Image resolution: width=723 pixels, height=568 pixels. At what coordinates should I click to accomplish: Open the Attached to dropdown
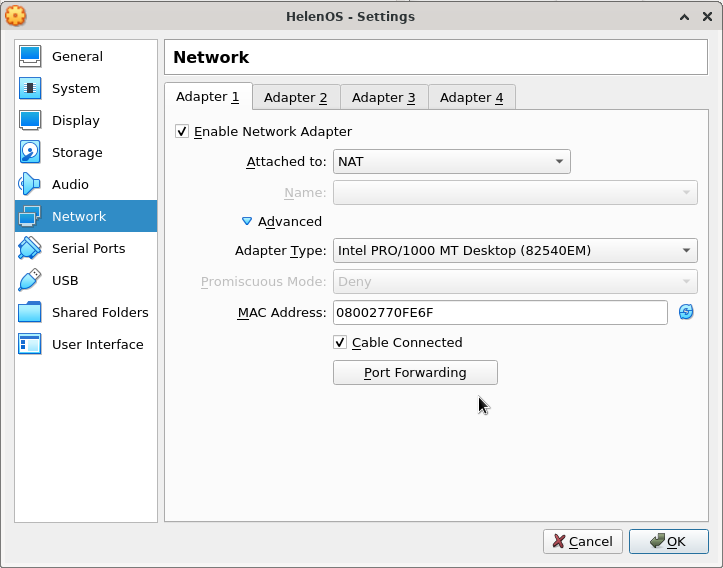click(451, 162)
